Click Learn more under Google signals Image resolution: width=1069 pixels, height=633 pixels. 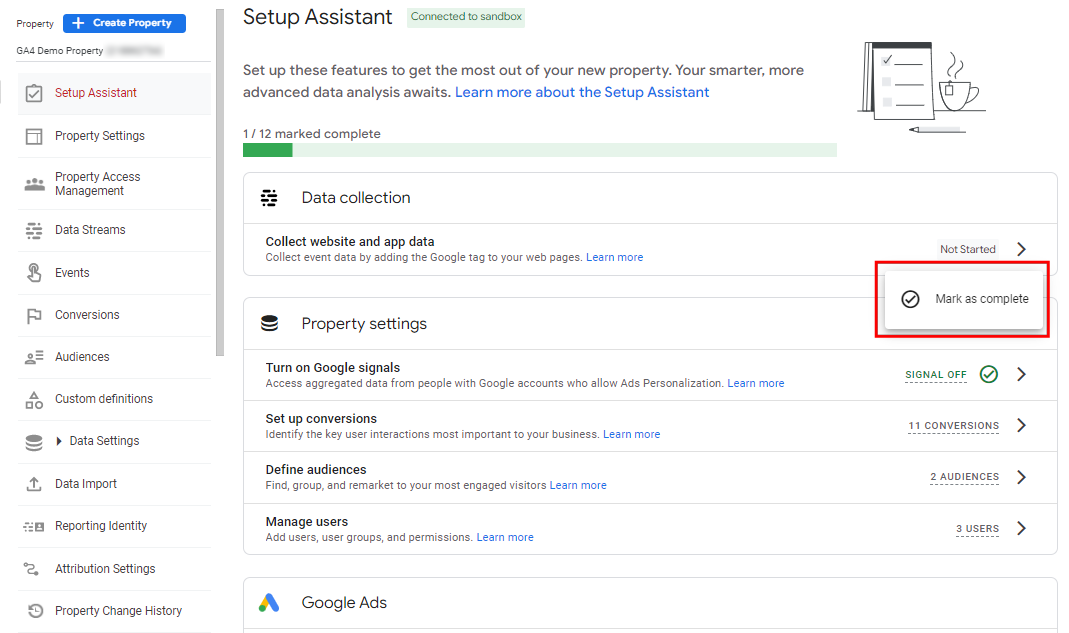[755, 383]
